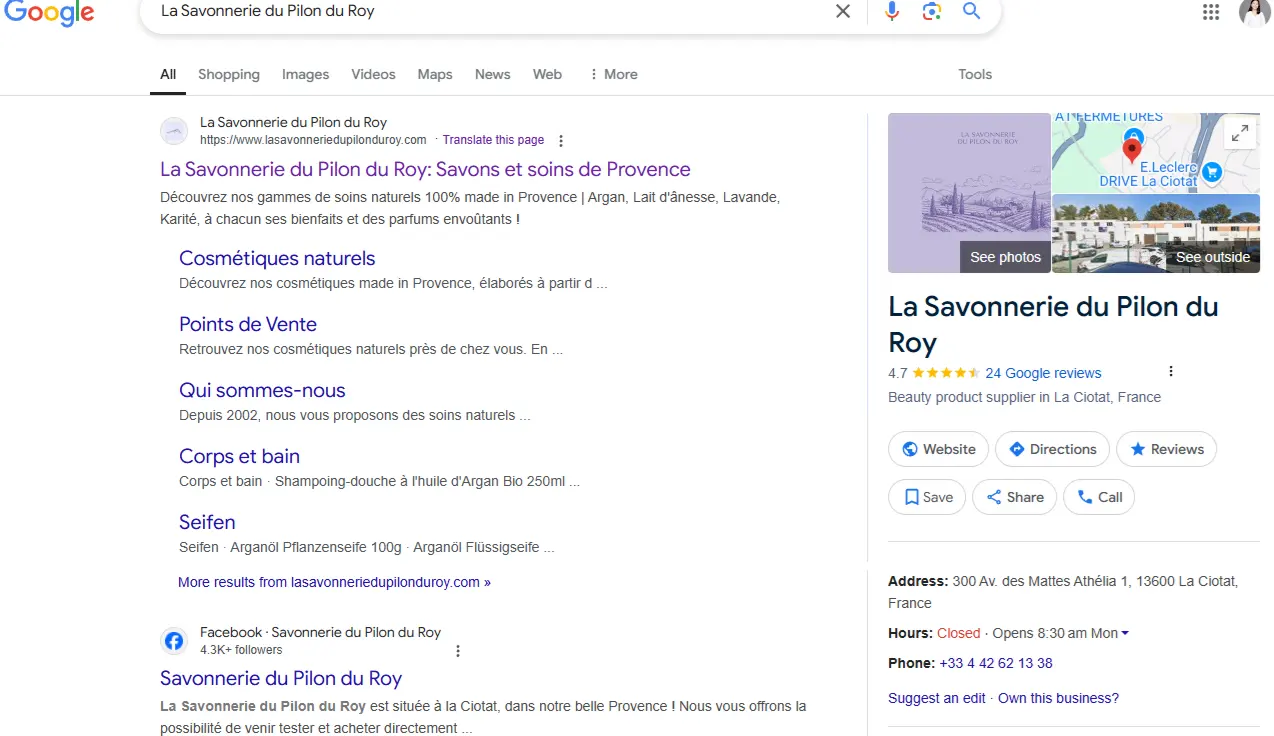The image size is (1274, 736).
Task: Open the 24 Google reviews link
Action: 1043,373
